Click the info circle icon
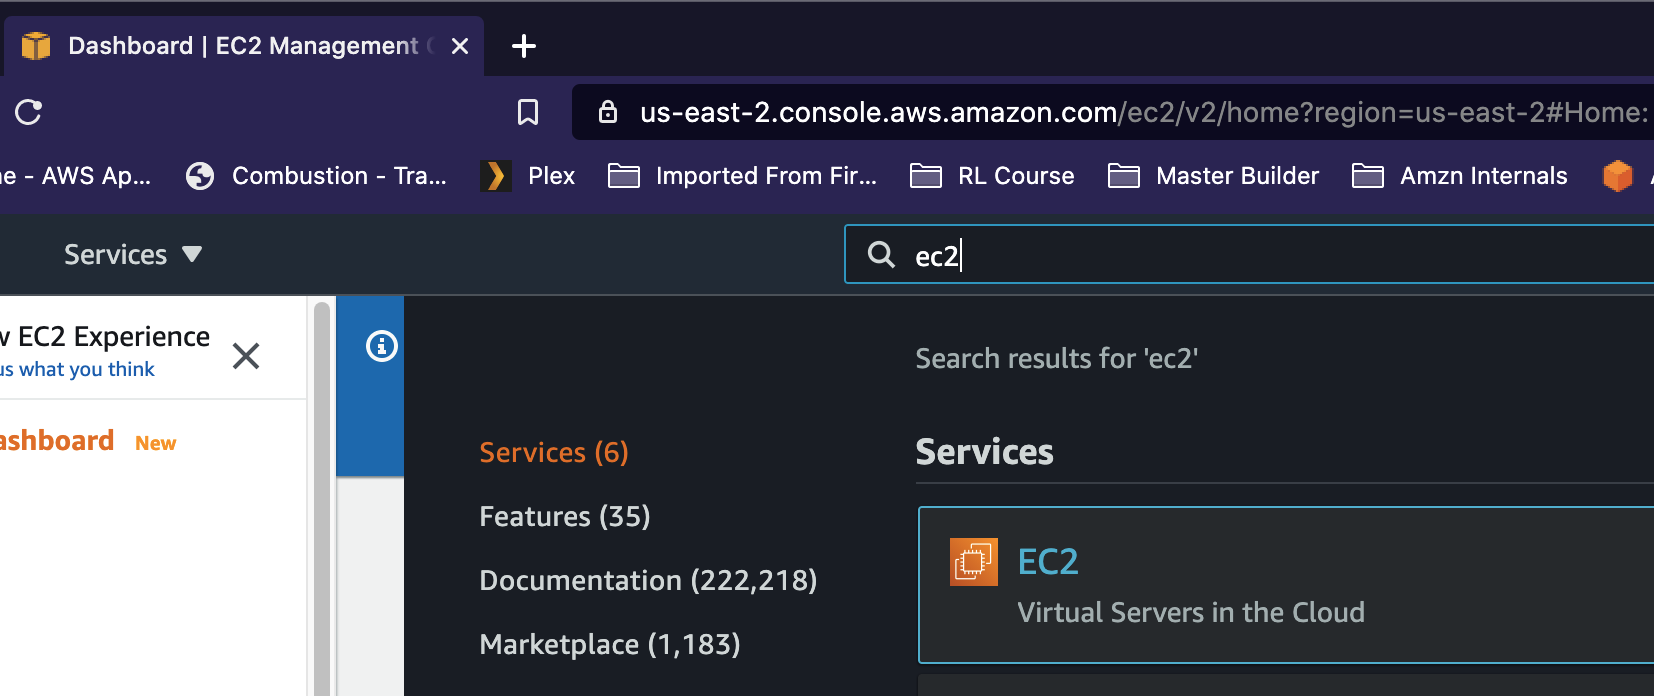 [x=382, y=346]
